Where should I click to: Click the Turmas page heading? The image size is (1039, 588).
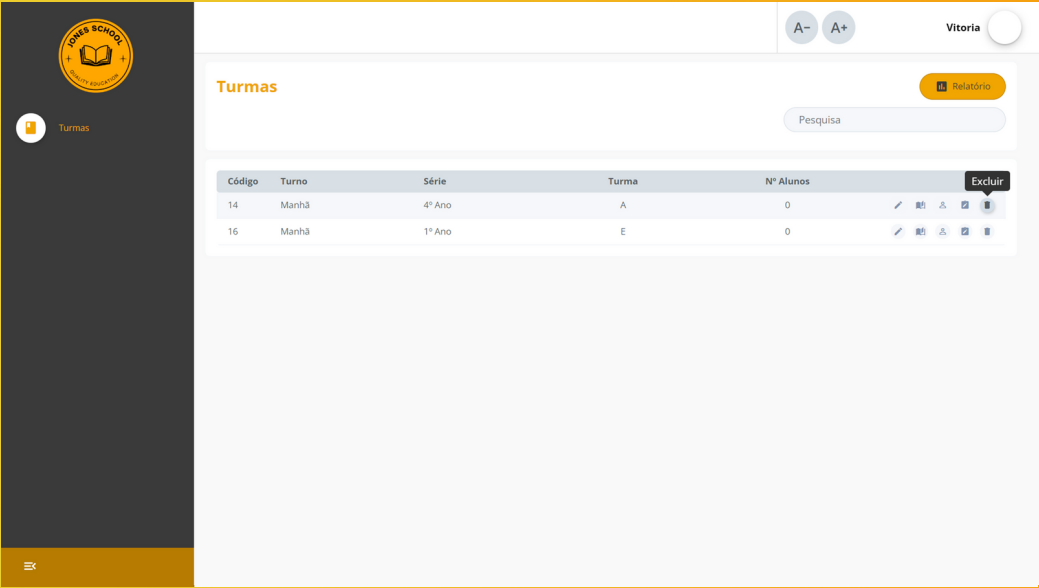246,86
